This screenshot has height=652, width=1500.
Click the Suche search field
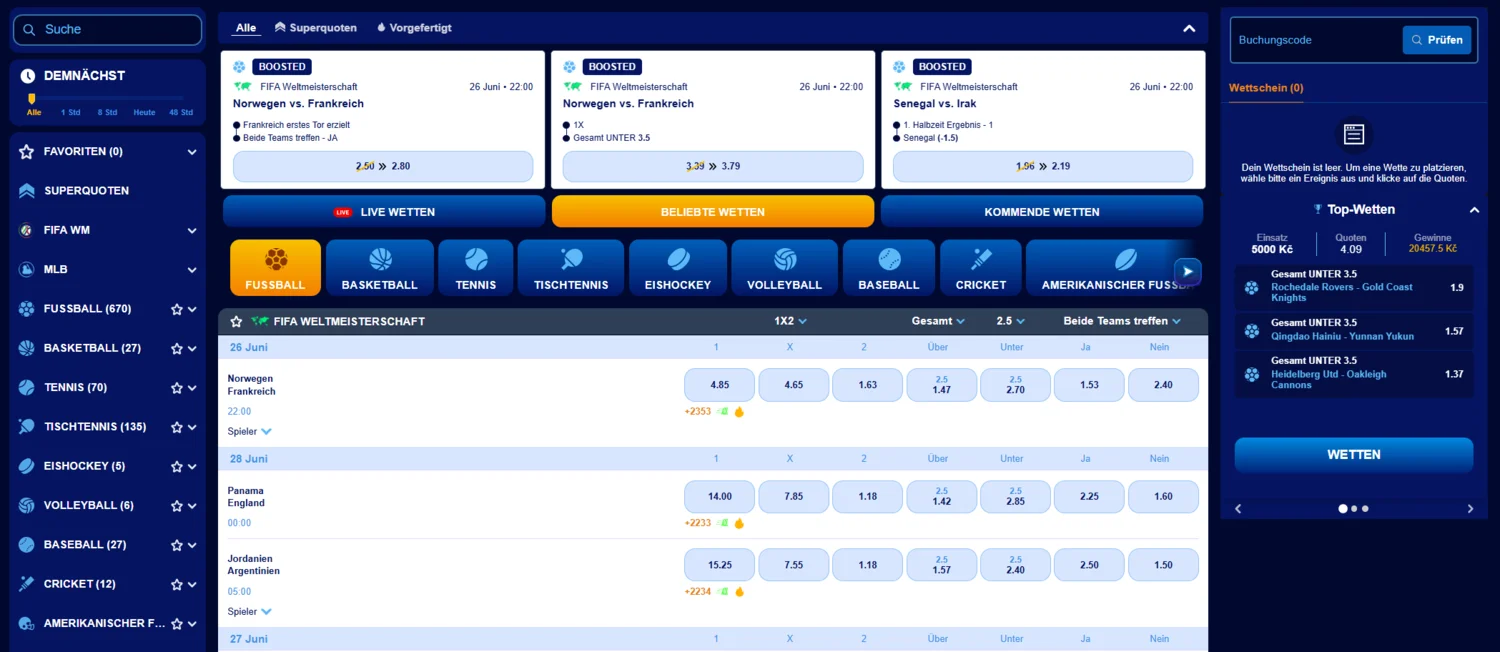click(x=108, y=30)
